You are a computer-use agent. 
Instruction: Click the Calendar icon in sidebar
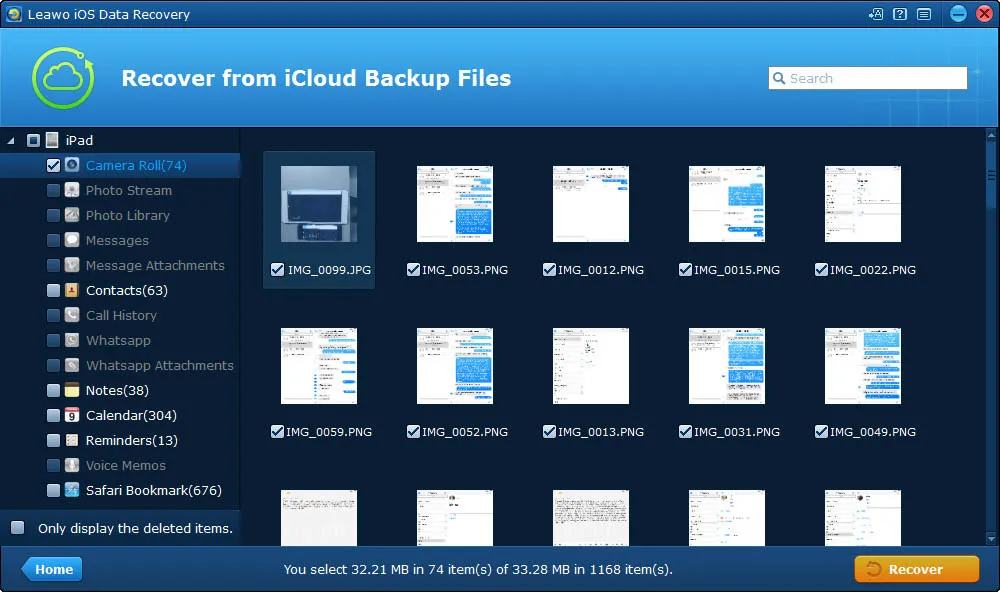pyautogui.click(x=72, y=415)
